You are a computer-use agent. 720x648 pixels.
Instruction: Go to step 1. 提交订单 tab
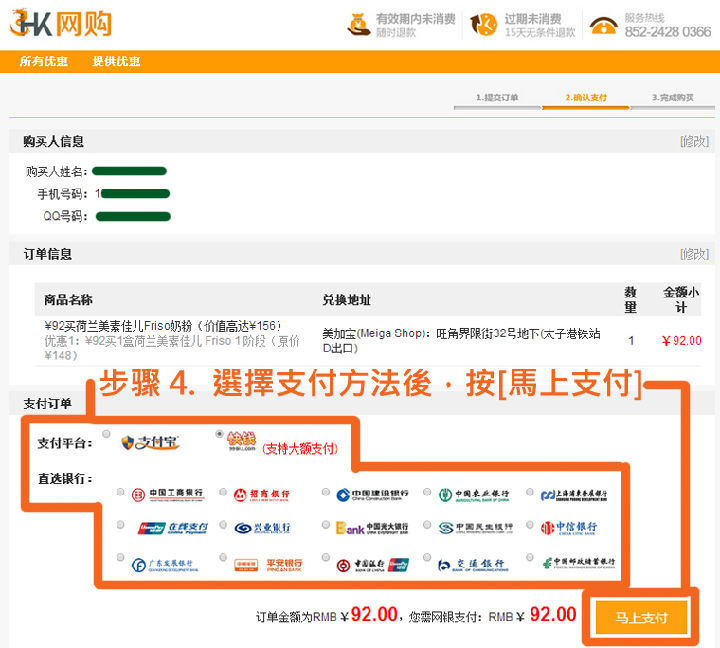coord(496,98)
